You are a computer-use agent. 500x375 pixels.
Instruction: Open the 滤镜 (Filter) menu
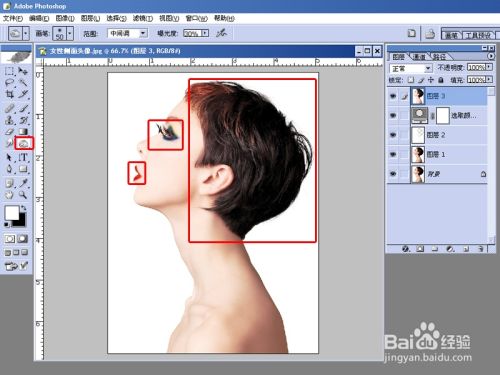coord(143,18)
